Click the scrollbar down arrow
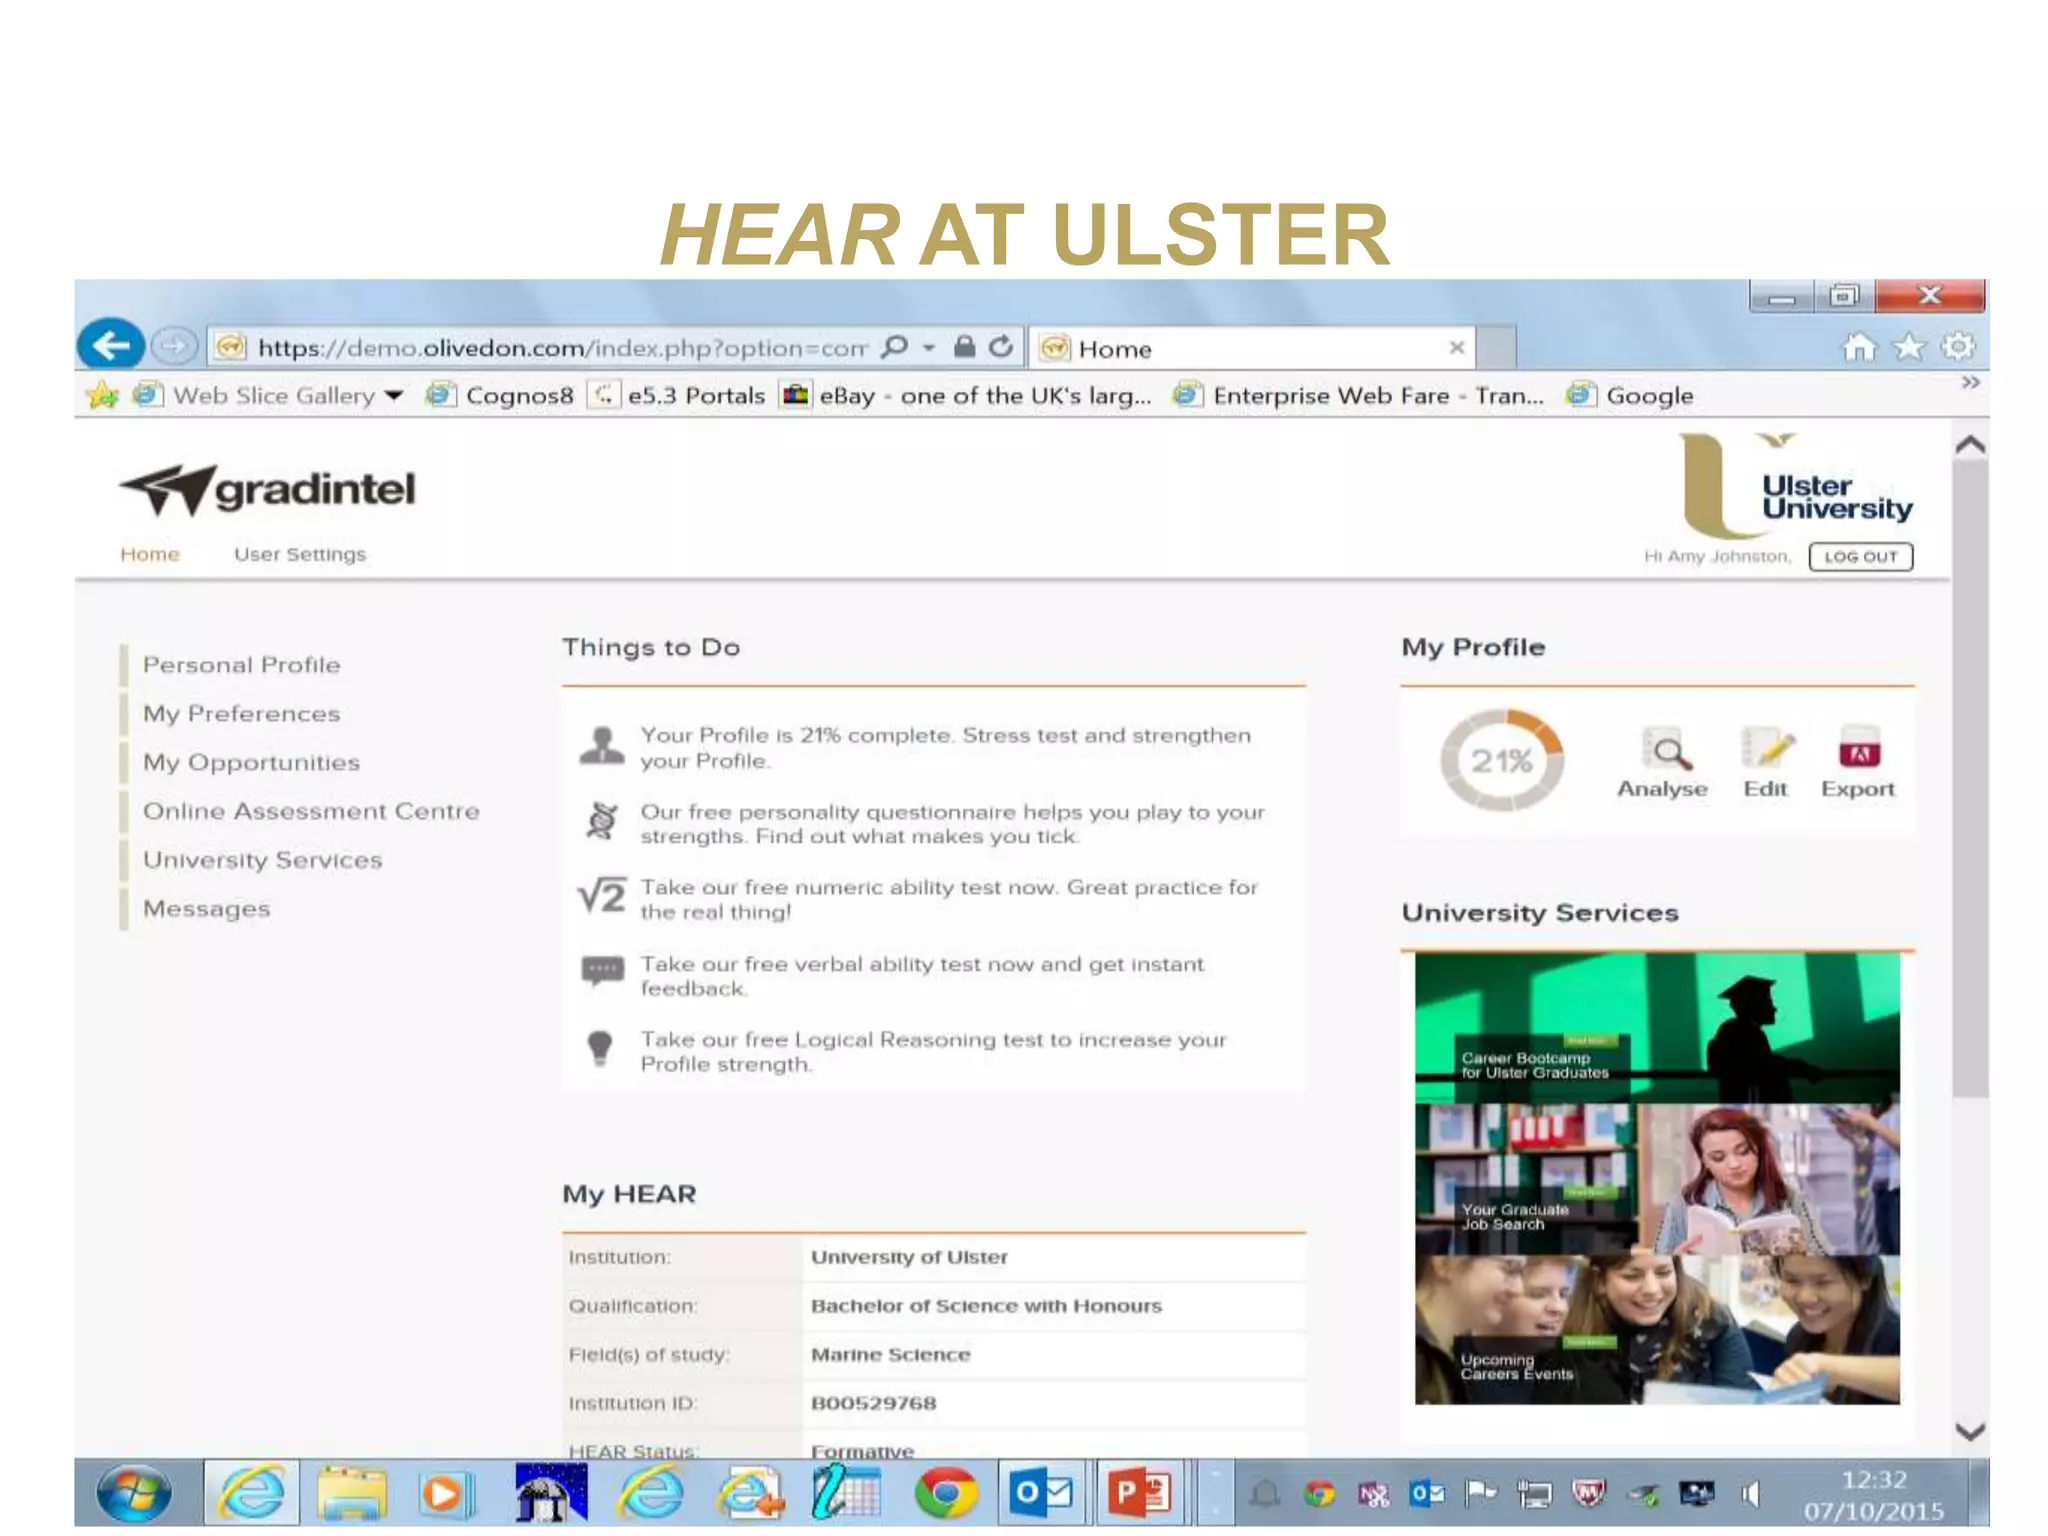Screen dimensions: 2048x1536 (x=1969, y=1431)
